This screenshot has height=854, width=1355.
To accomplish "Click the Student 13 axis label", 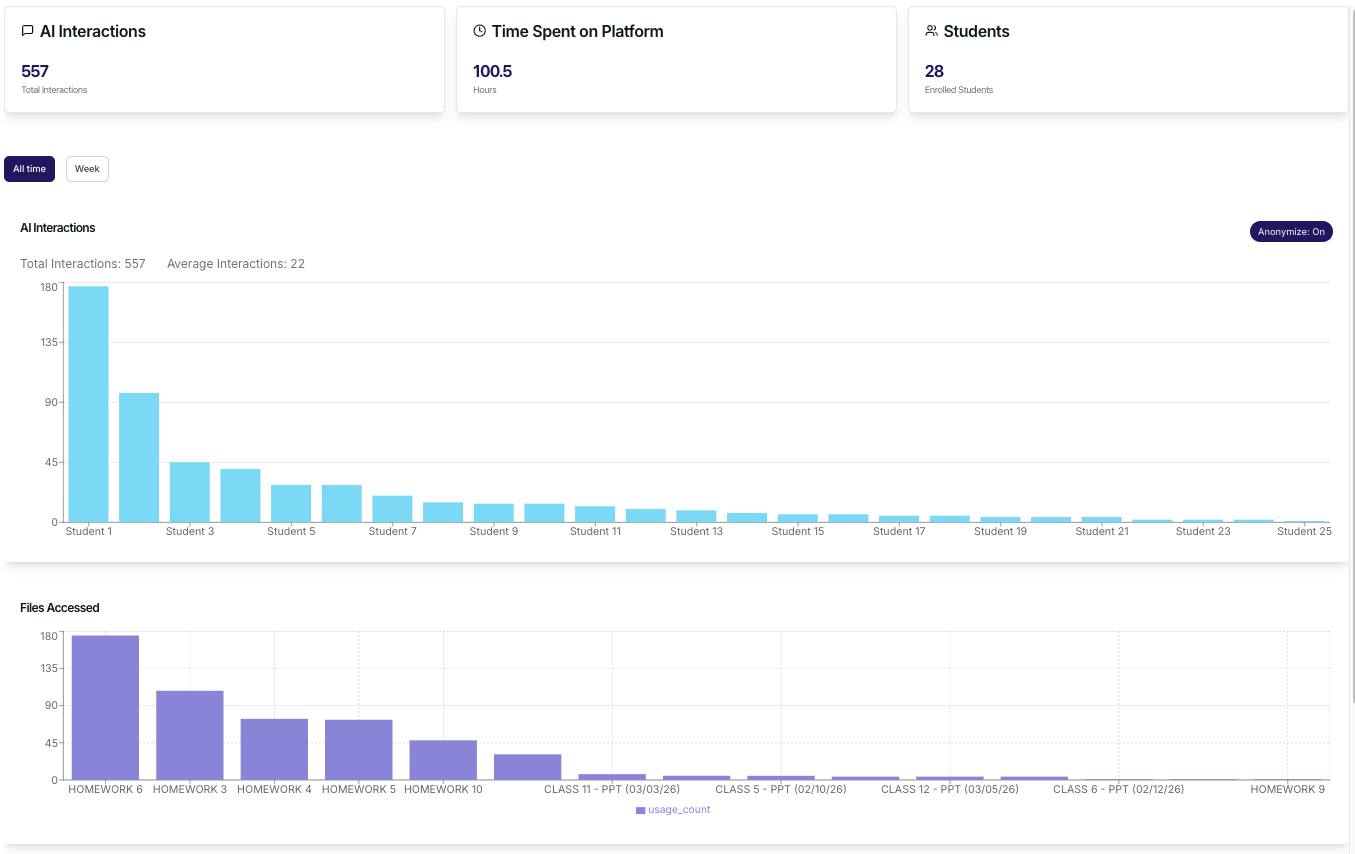I will point(696,531).
